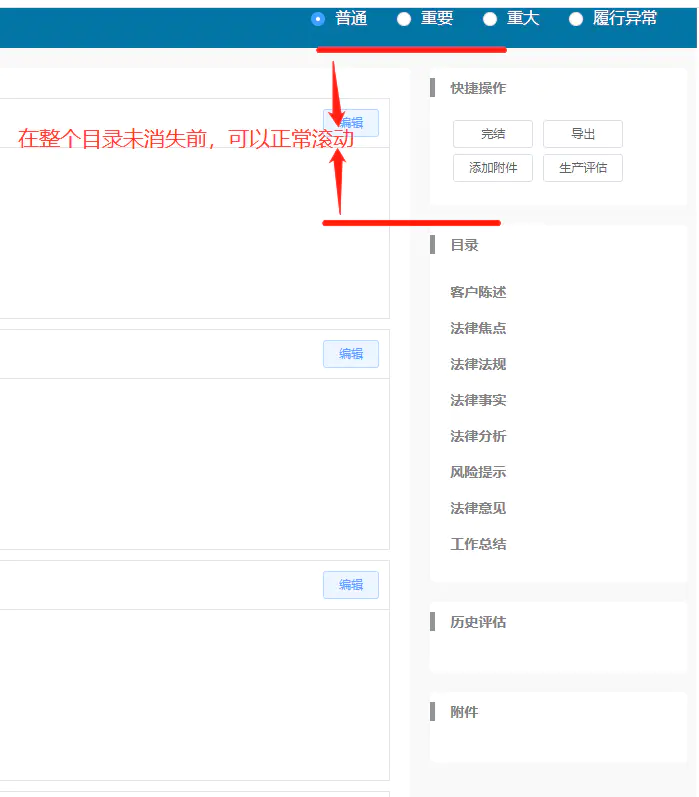Navigate to 法律分析 directory entry
This screenshot has width=699, height=797.
(x=478, y=436)
